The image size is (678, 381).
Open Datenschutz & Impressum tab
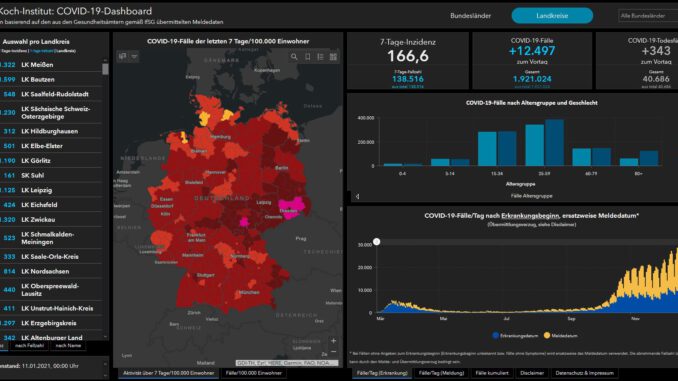click(x=585, y=373)
